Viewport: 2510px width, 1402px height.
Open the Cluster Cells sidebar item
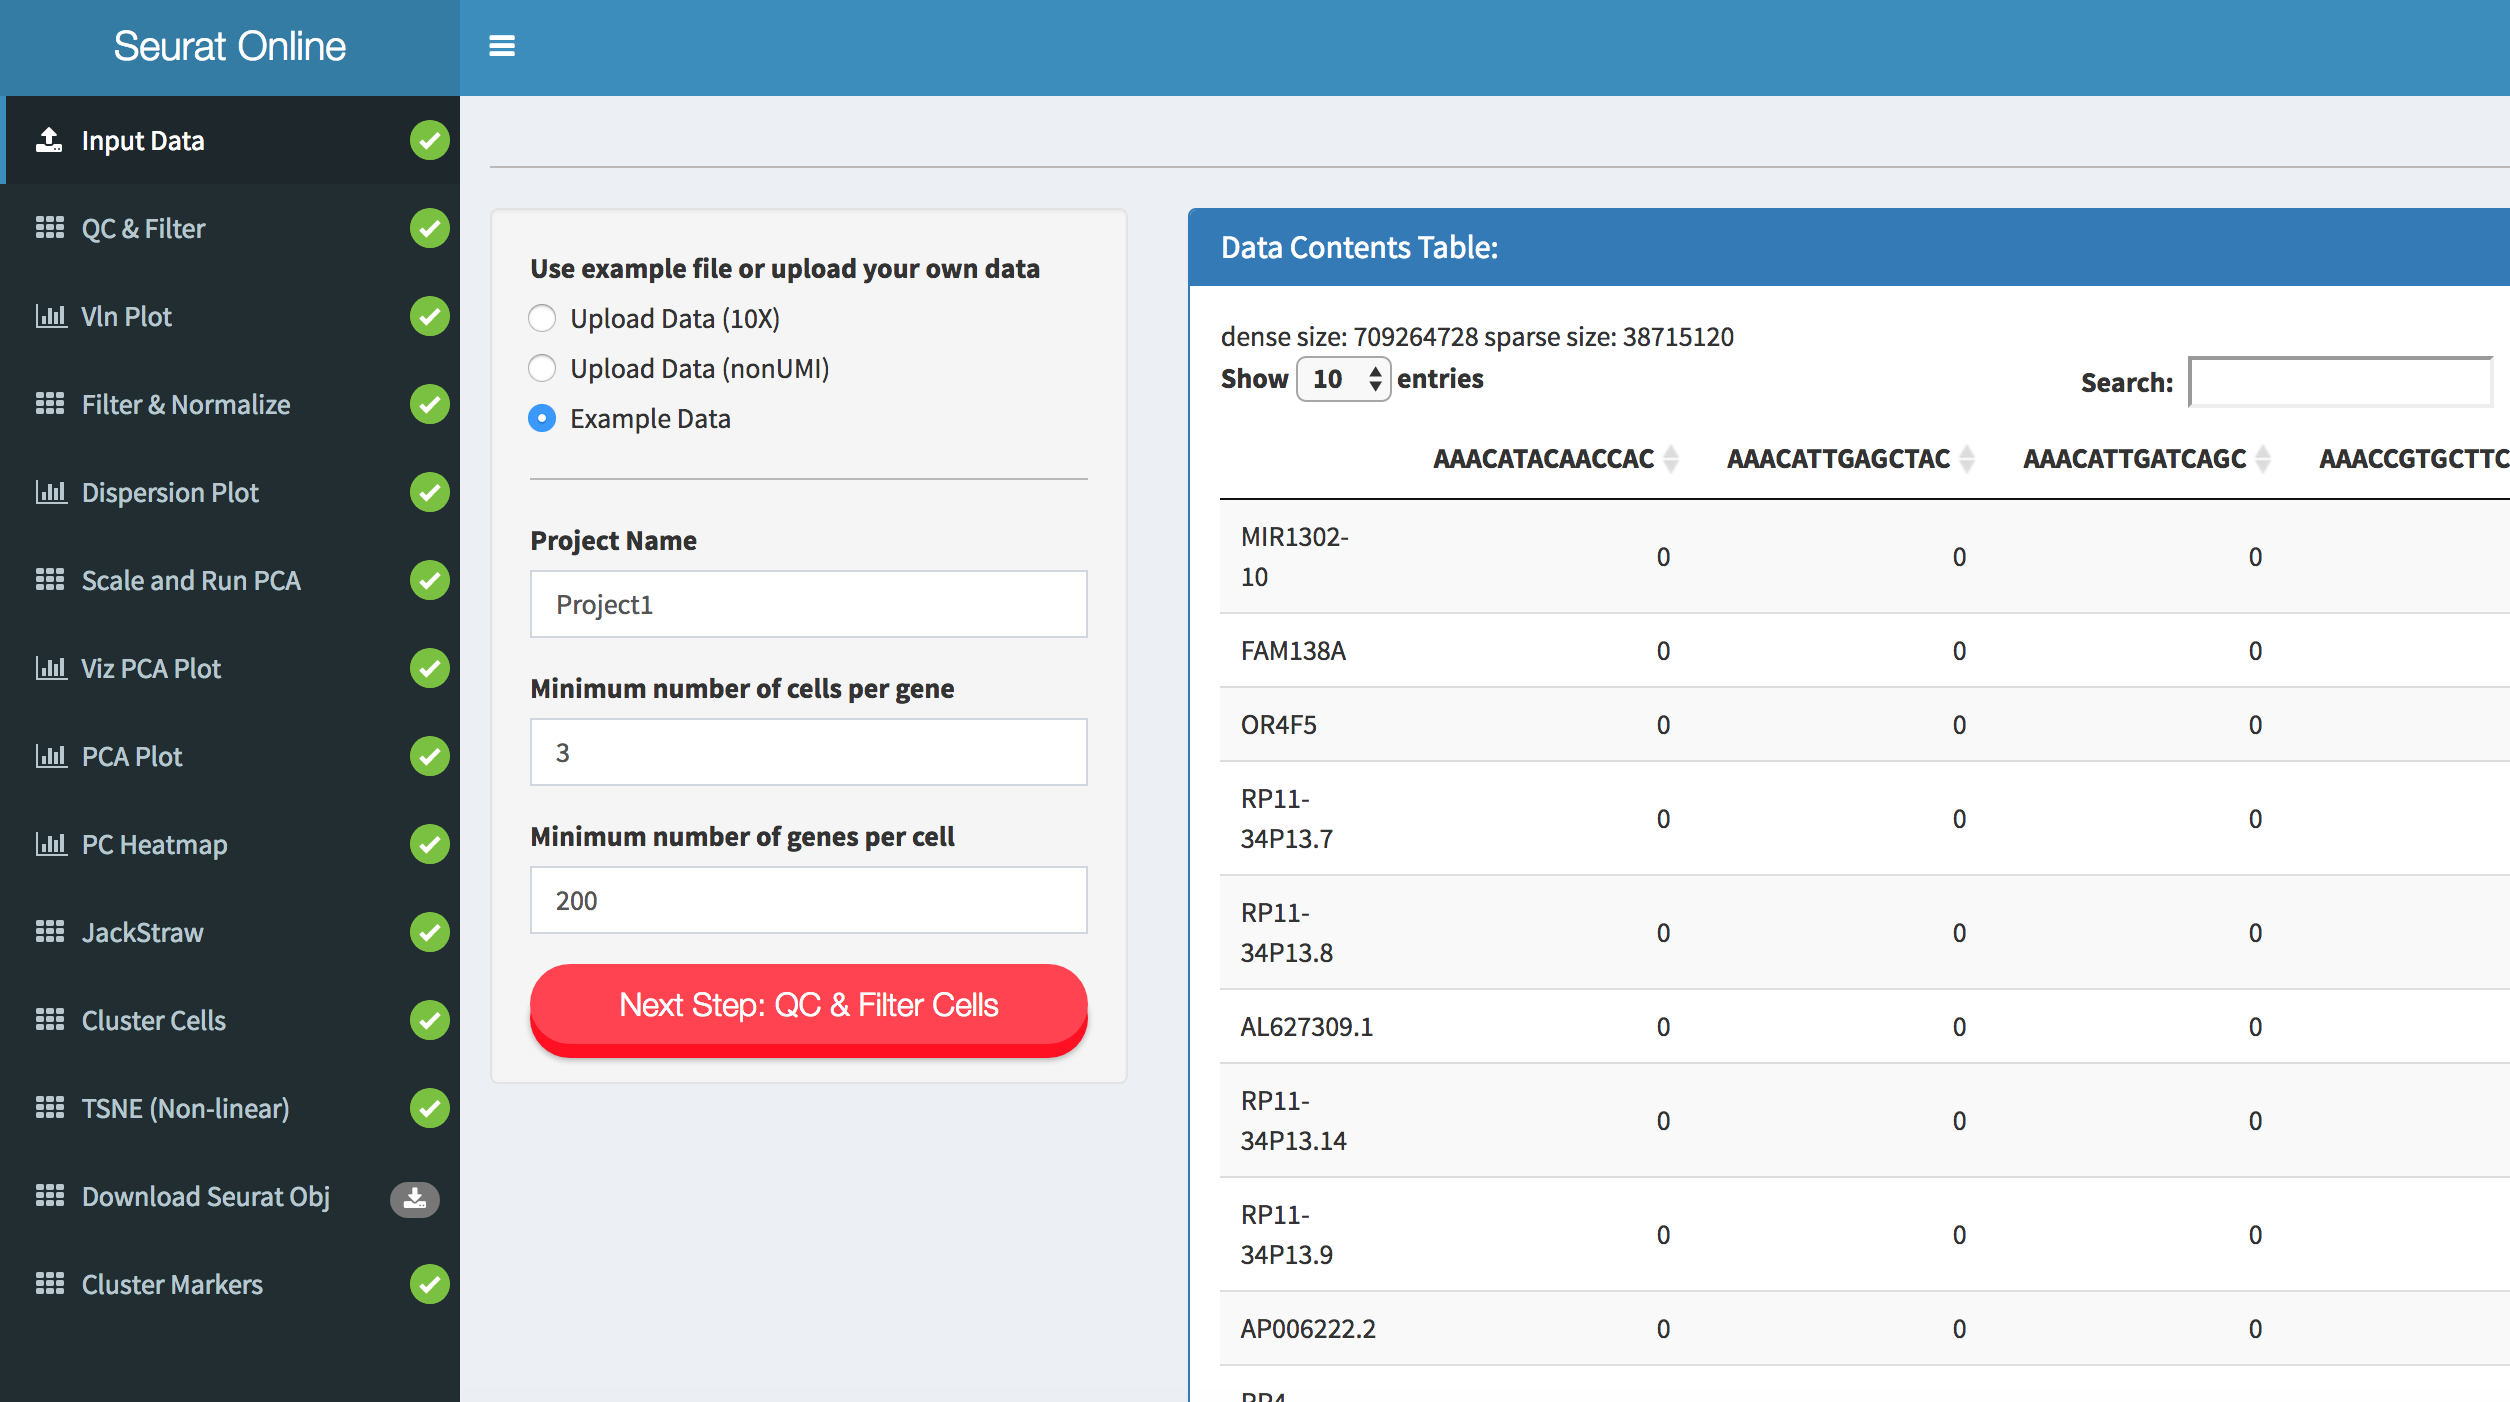[154, 1020]
